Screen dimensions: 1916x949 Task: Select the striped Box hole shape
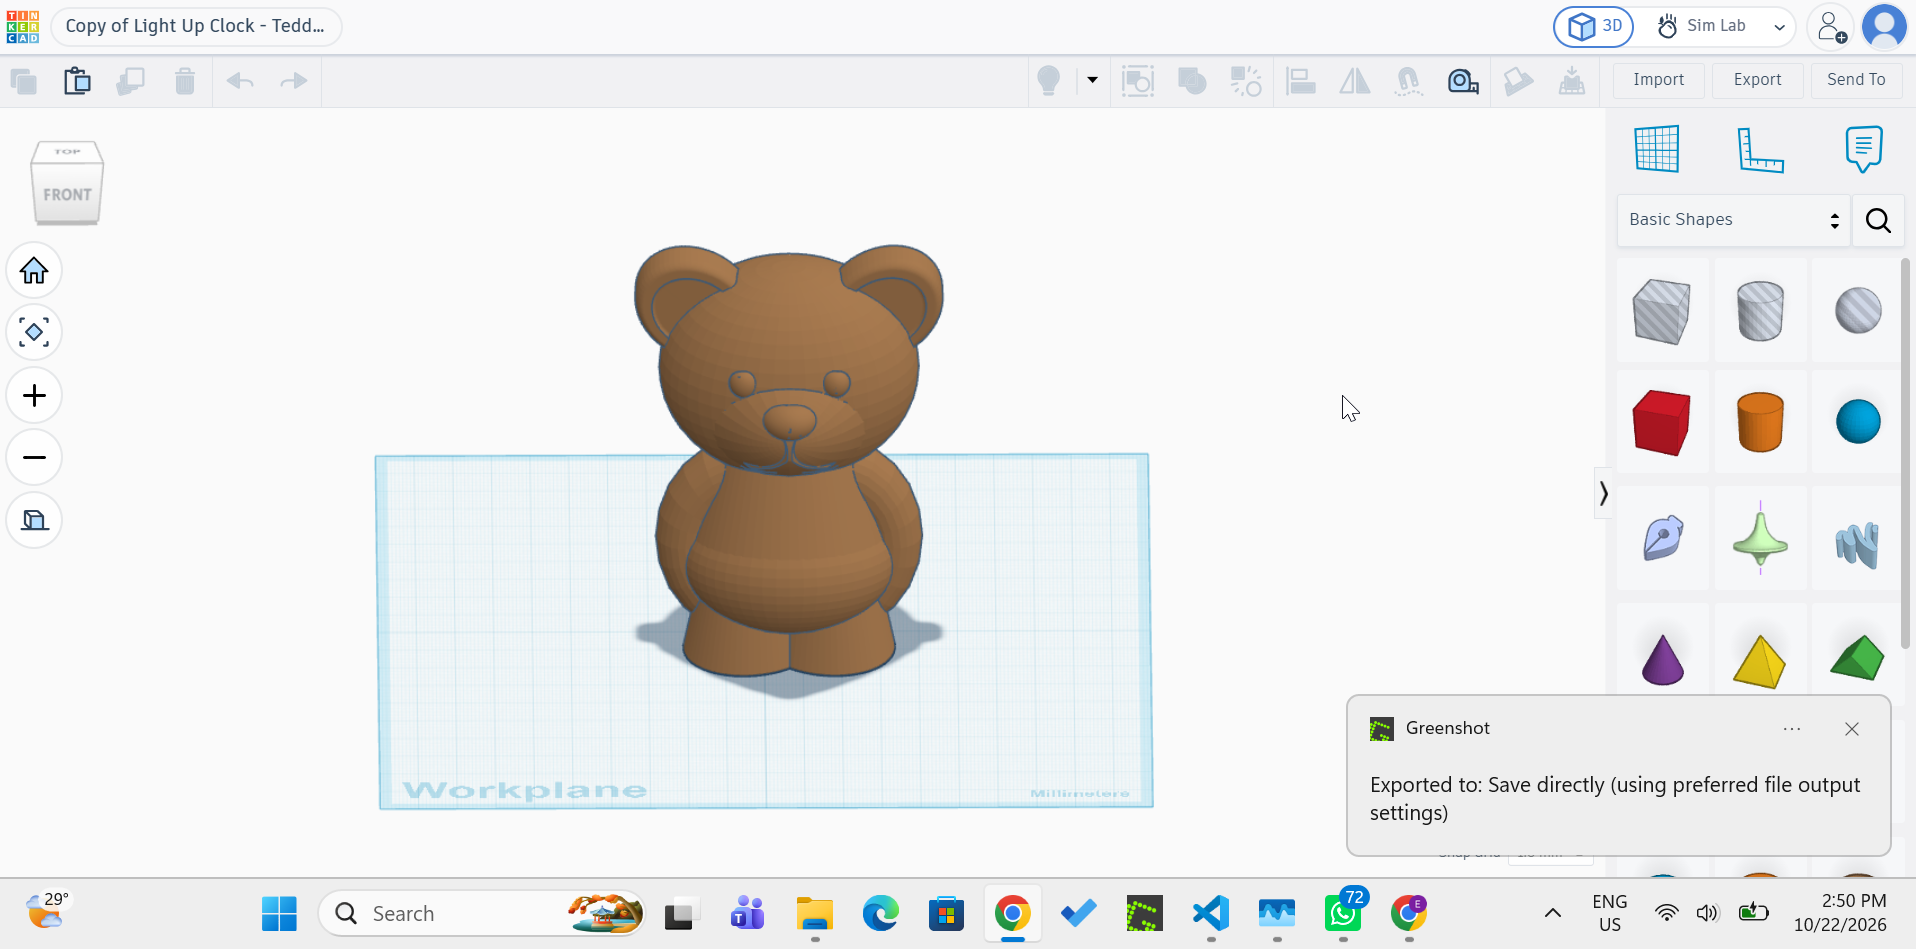(x=1662, y=311)
